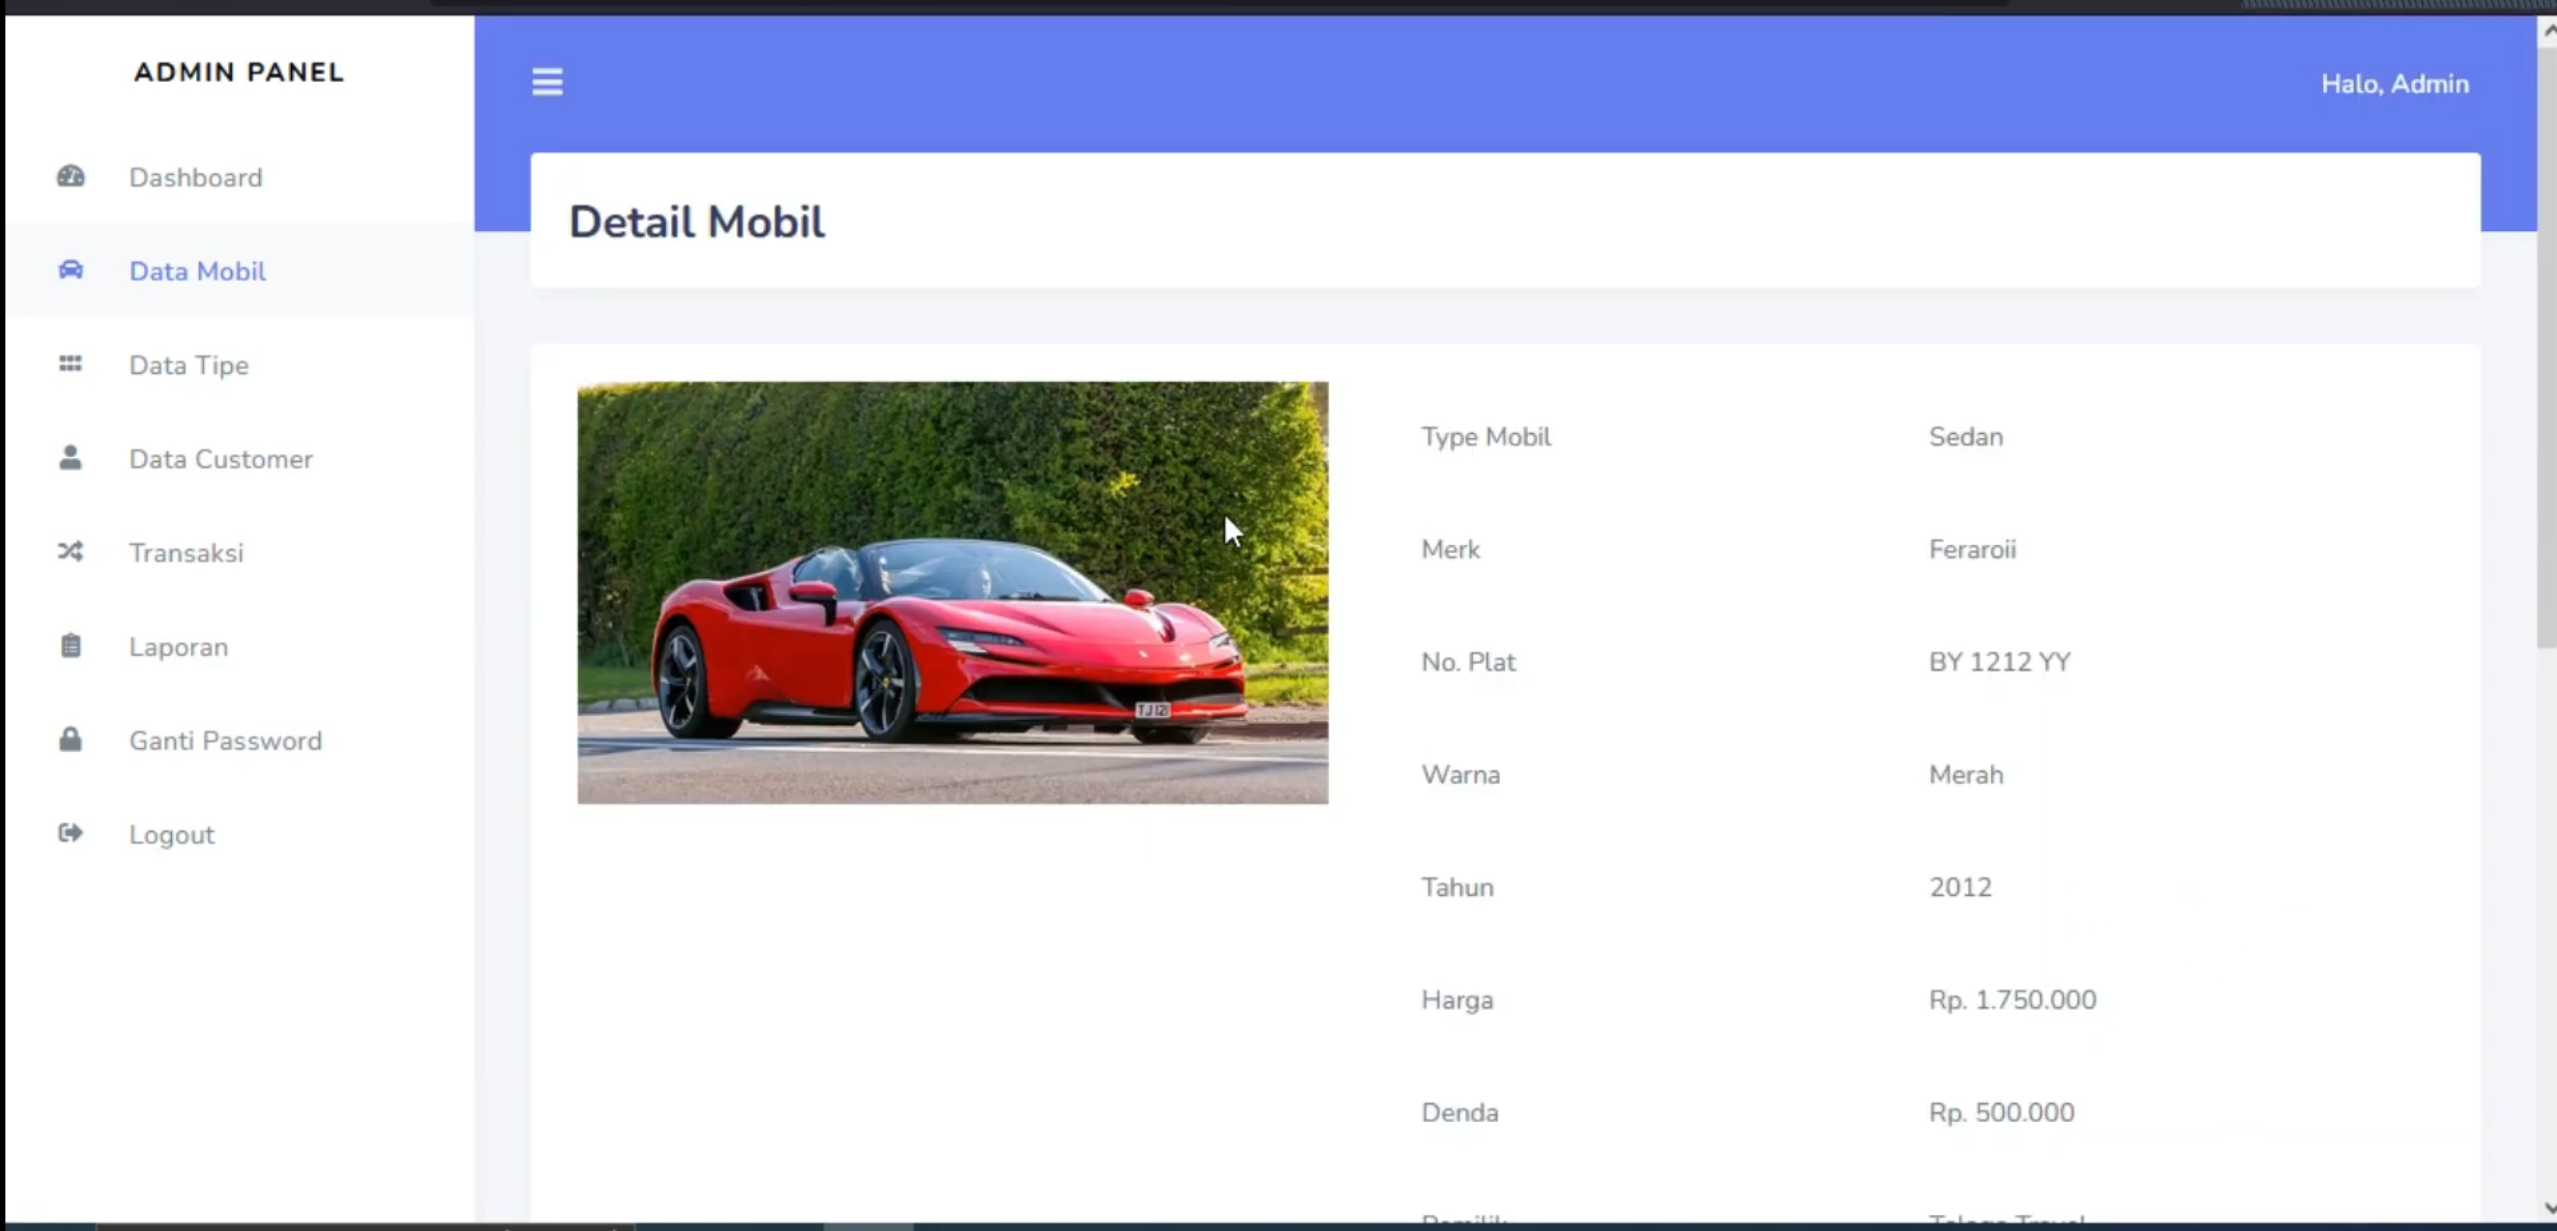Click the scrollbar up arrow
Image resolution: width=2557 pixels, height=1231 pixels.
[x=2548, y=30]
